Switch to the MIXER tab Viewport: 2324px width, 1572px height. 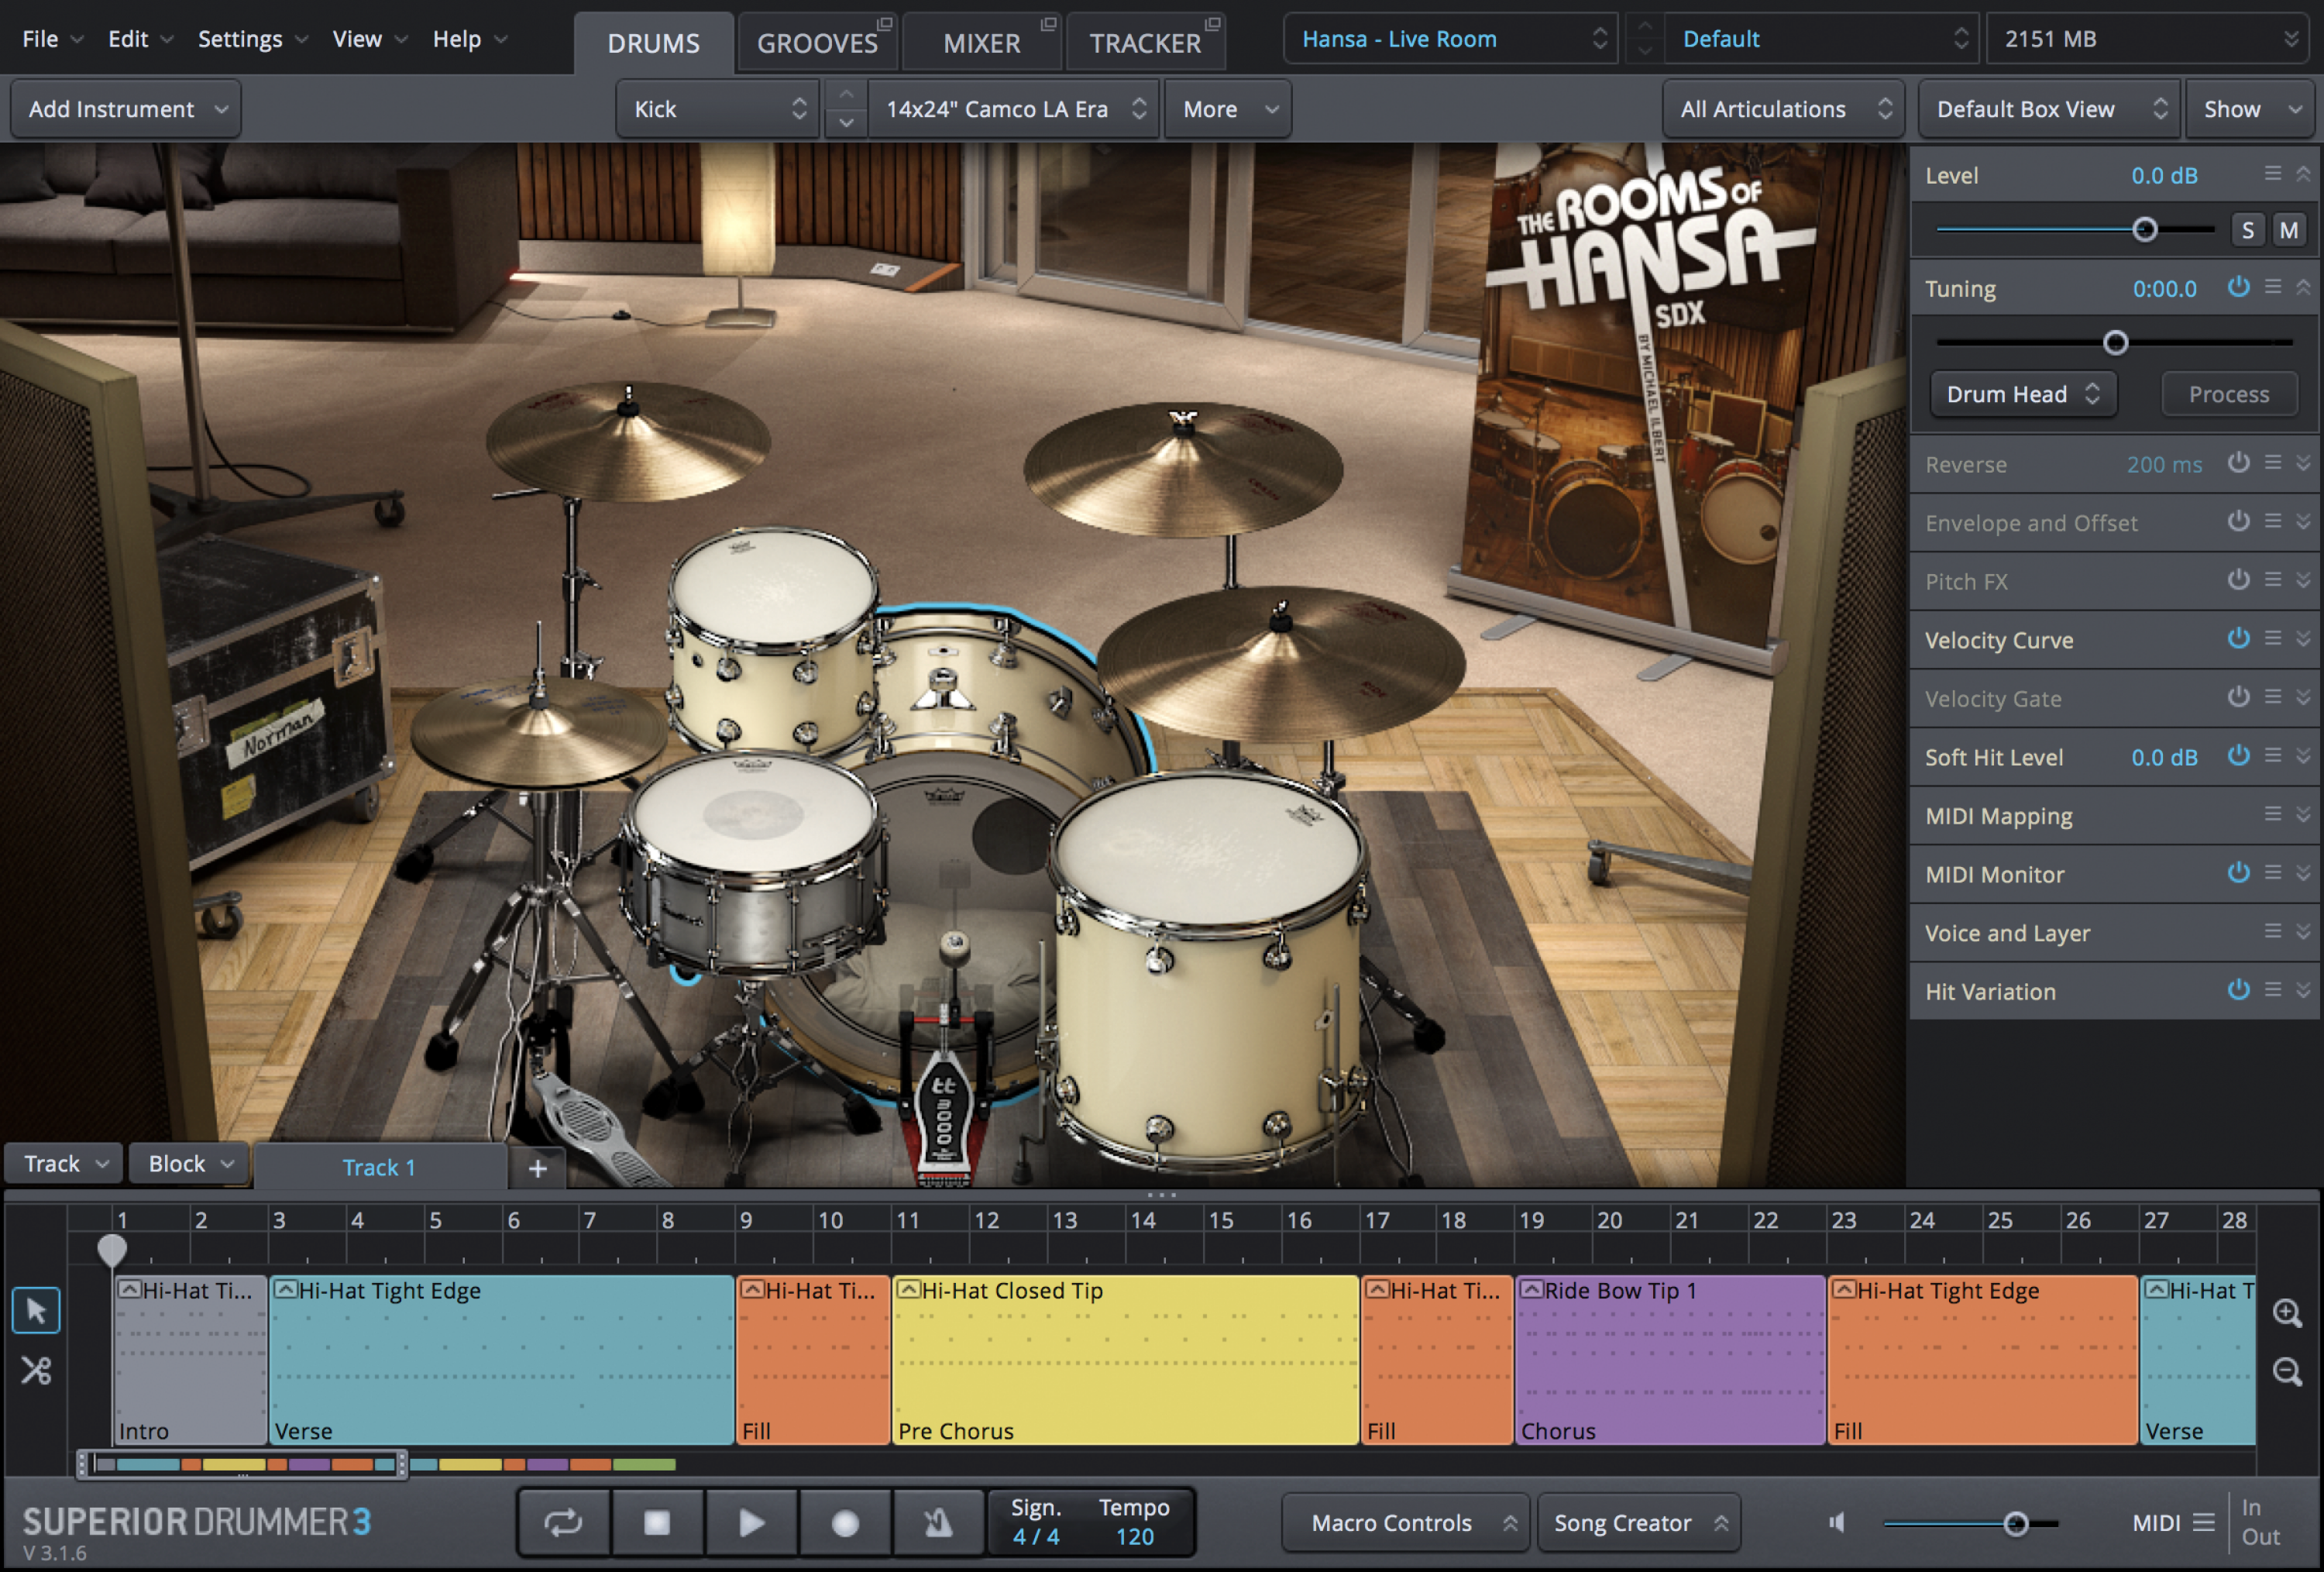click(x=981, y=42)
